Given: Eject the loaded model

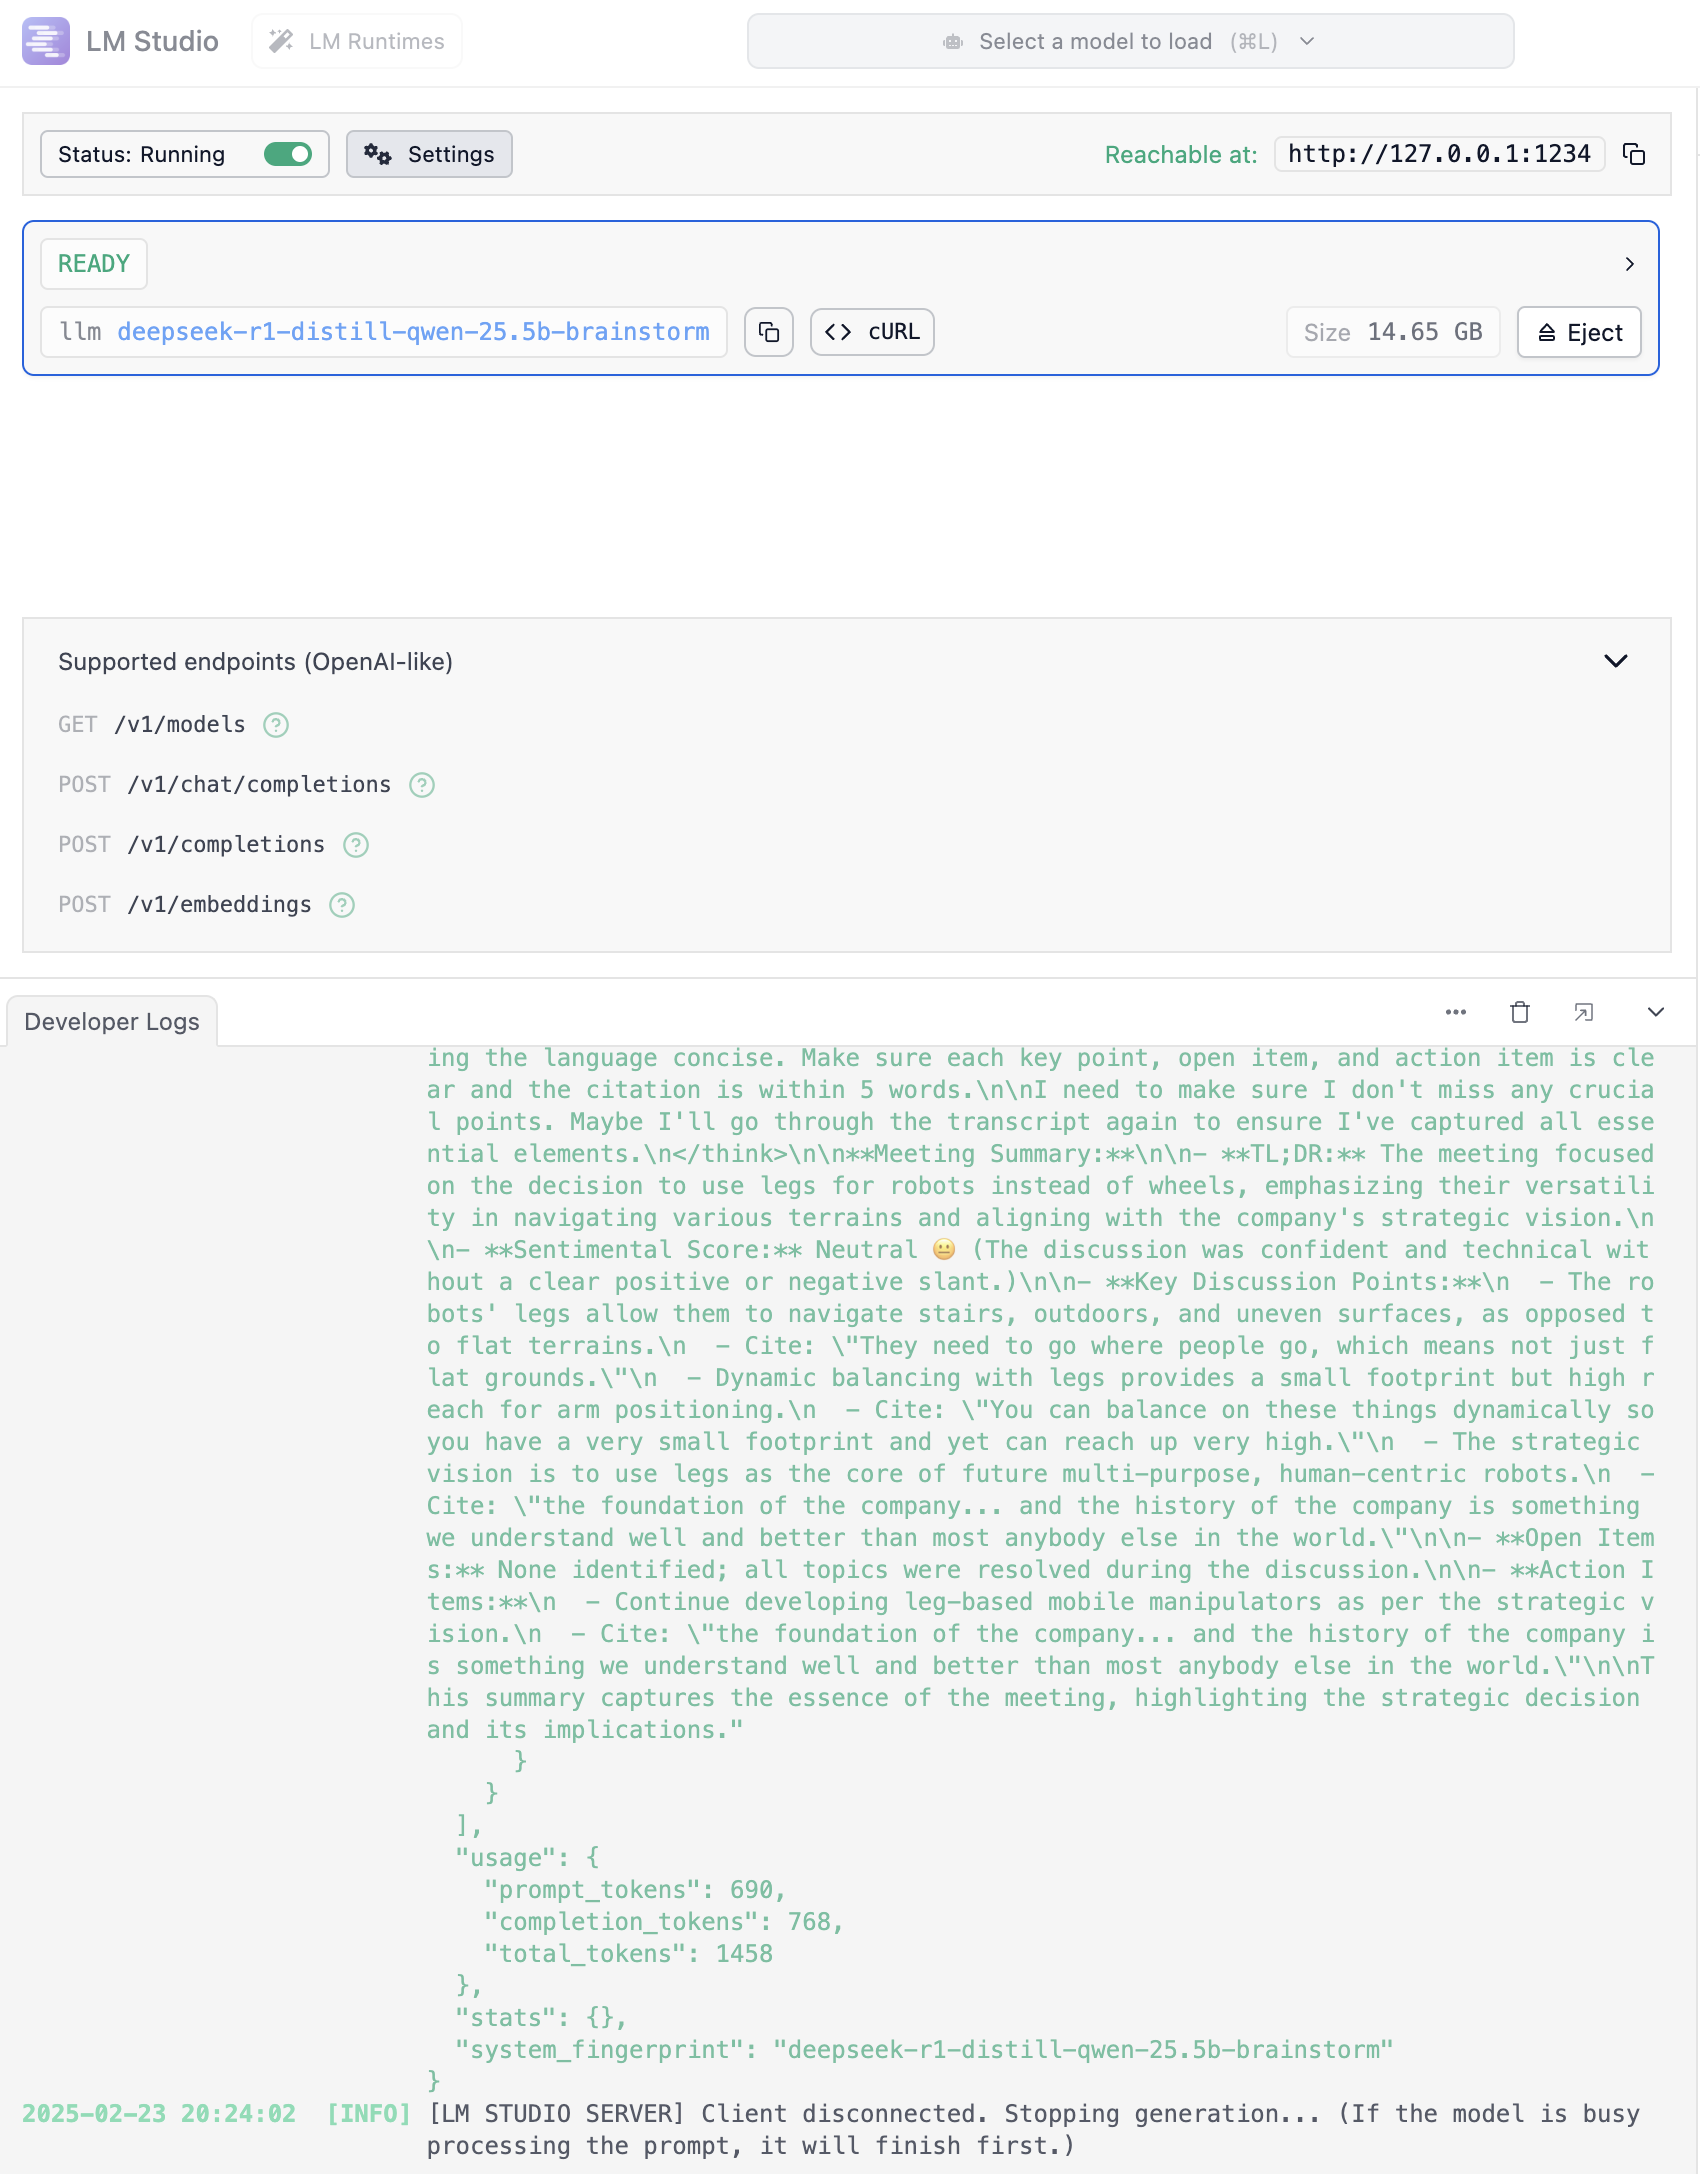Looking at the screenshot, I should tap(1579, 332).
